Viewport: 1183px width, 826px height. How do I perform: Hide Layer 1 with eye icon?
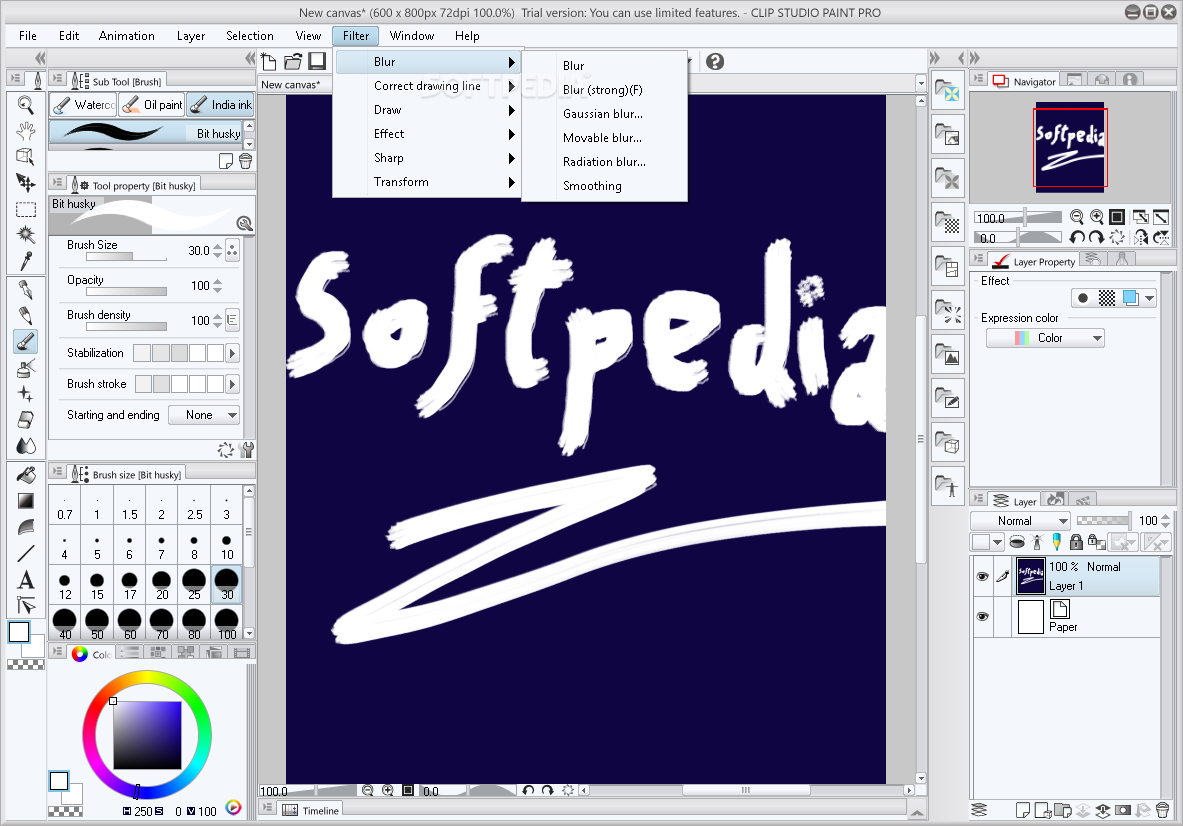tap(982, 576)
